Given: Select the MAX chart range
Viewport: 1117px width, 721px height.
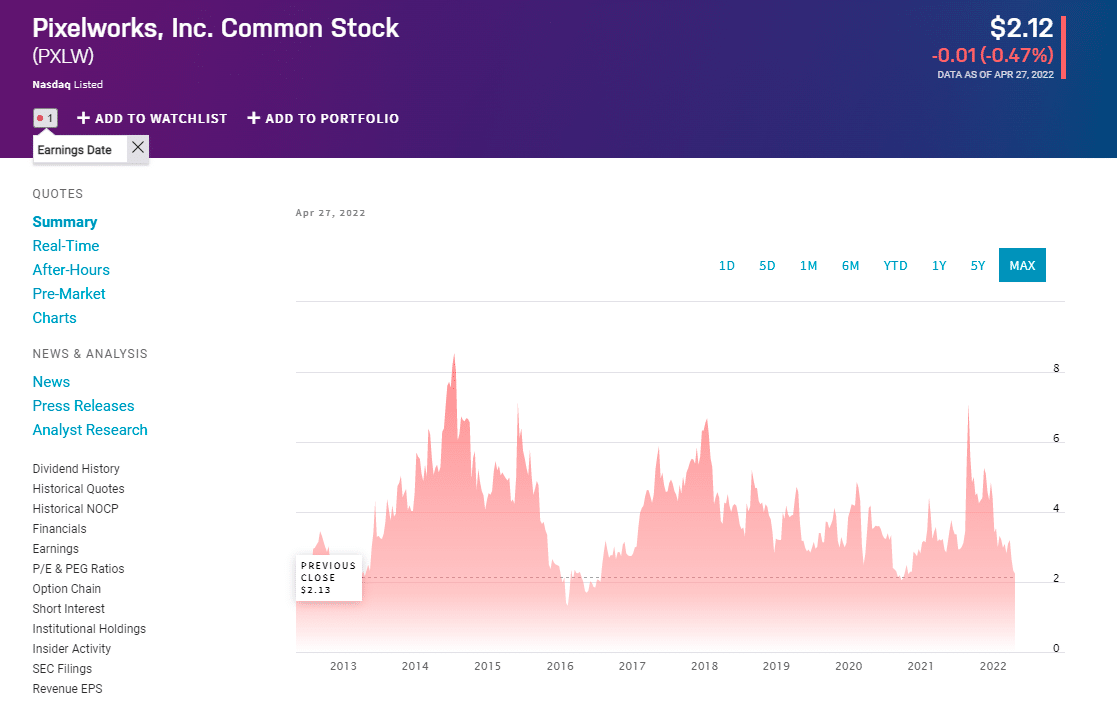Looking at the screenshot, I should click(x=1022, y=265).
